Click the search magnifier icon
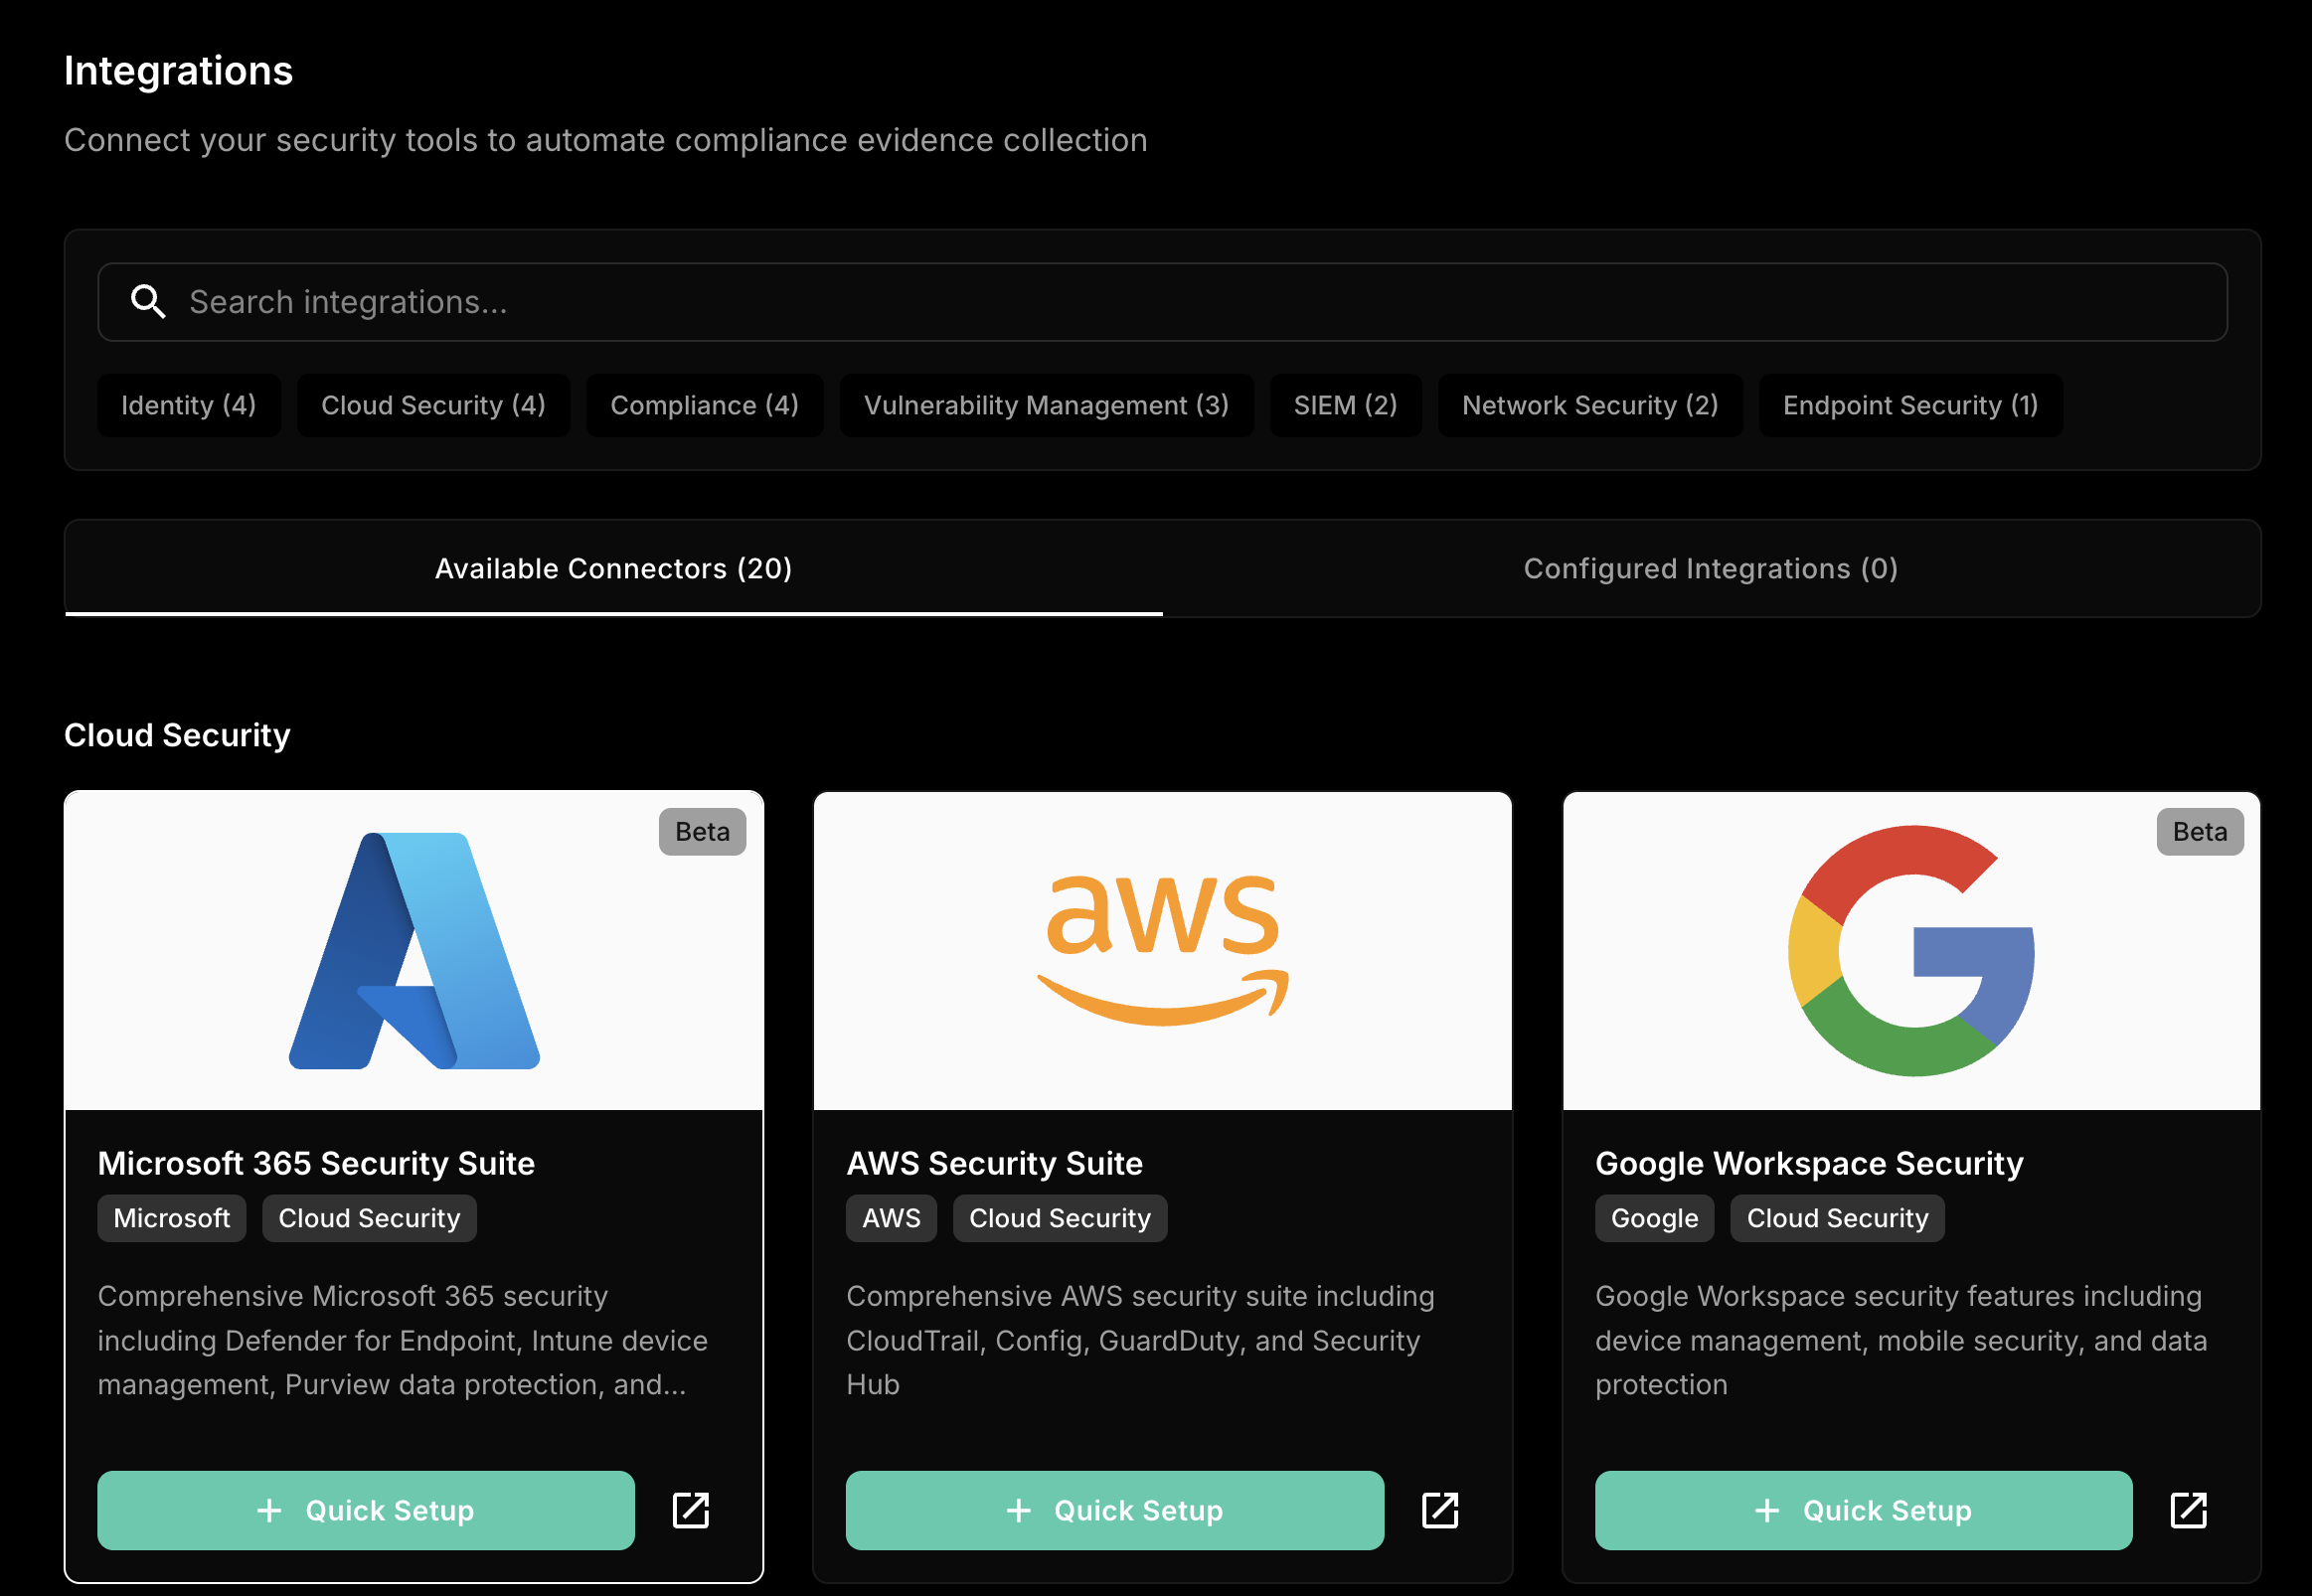2312x1596 pixels. tap(148, 301)
